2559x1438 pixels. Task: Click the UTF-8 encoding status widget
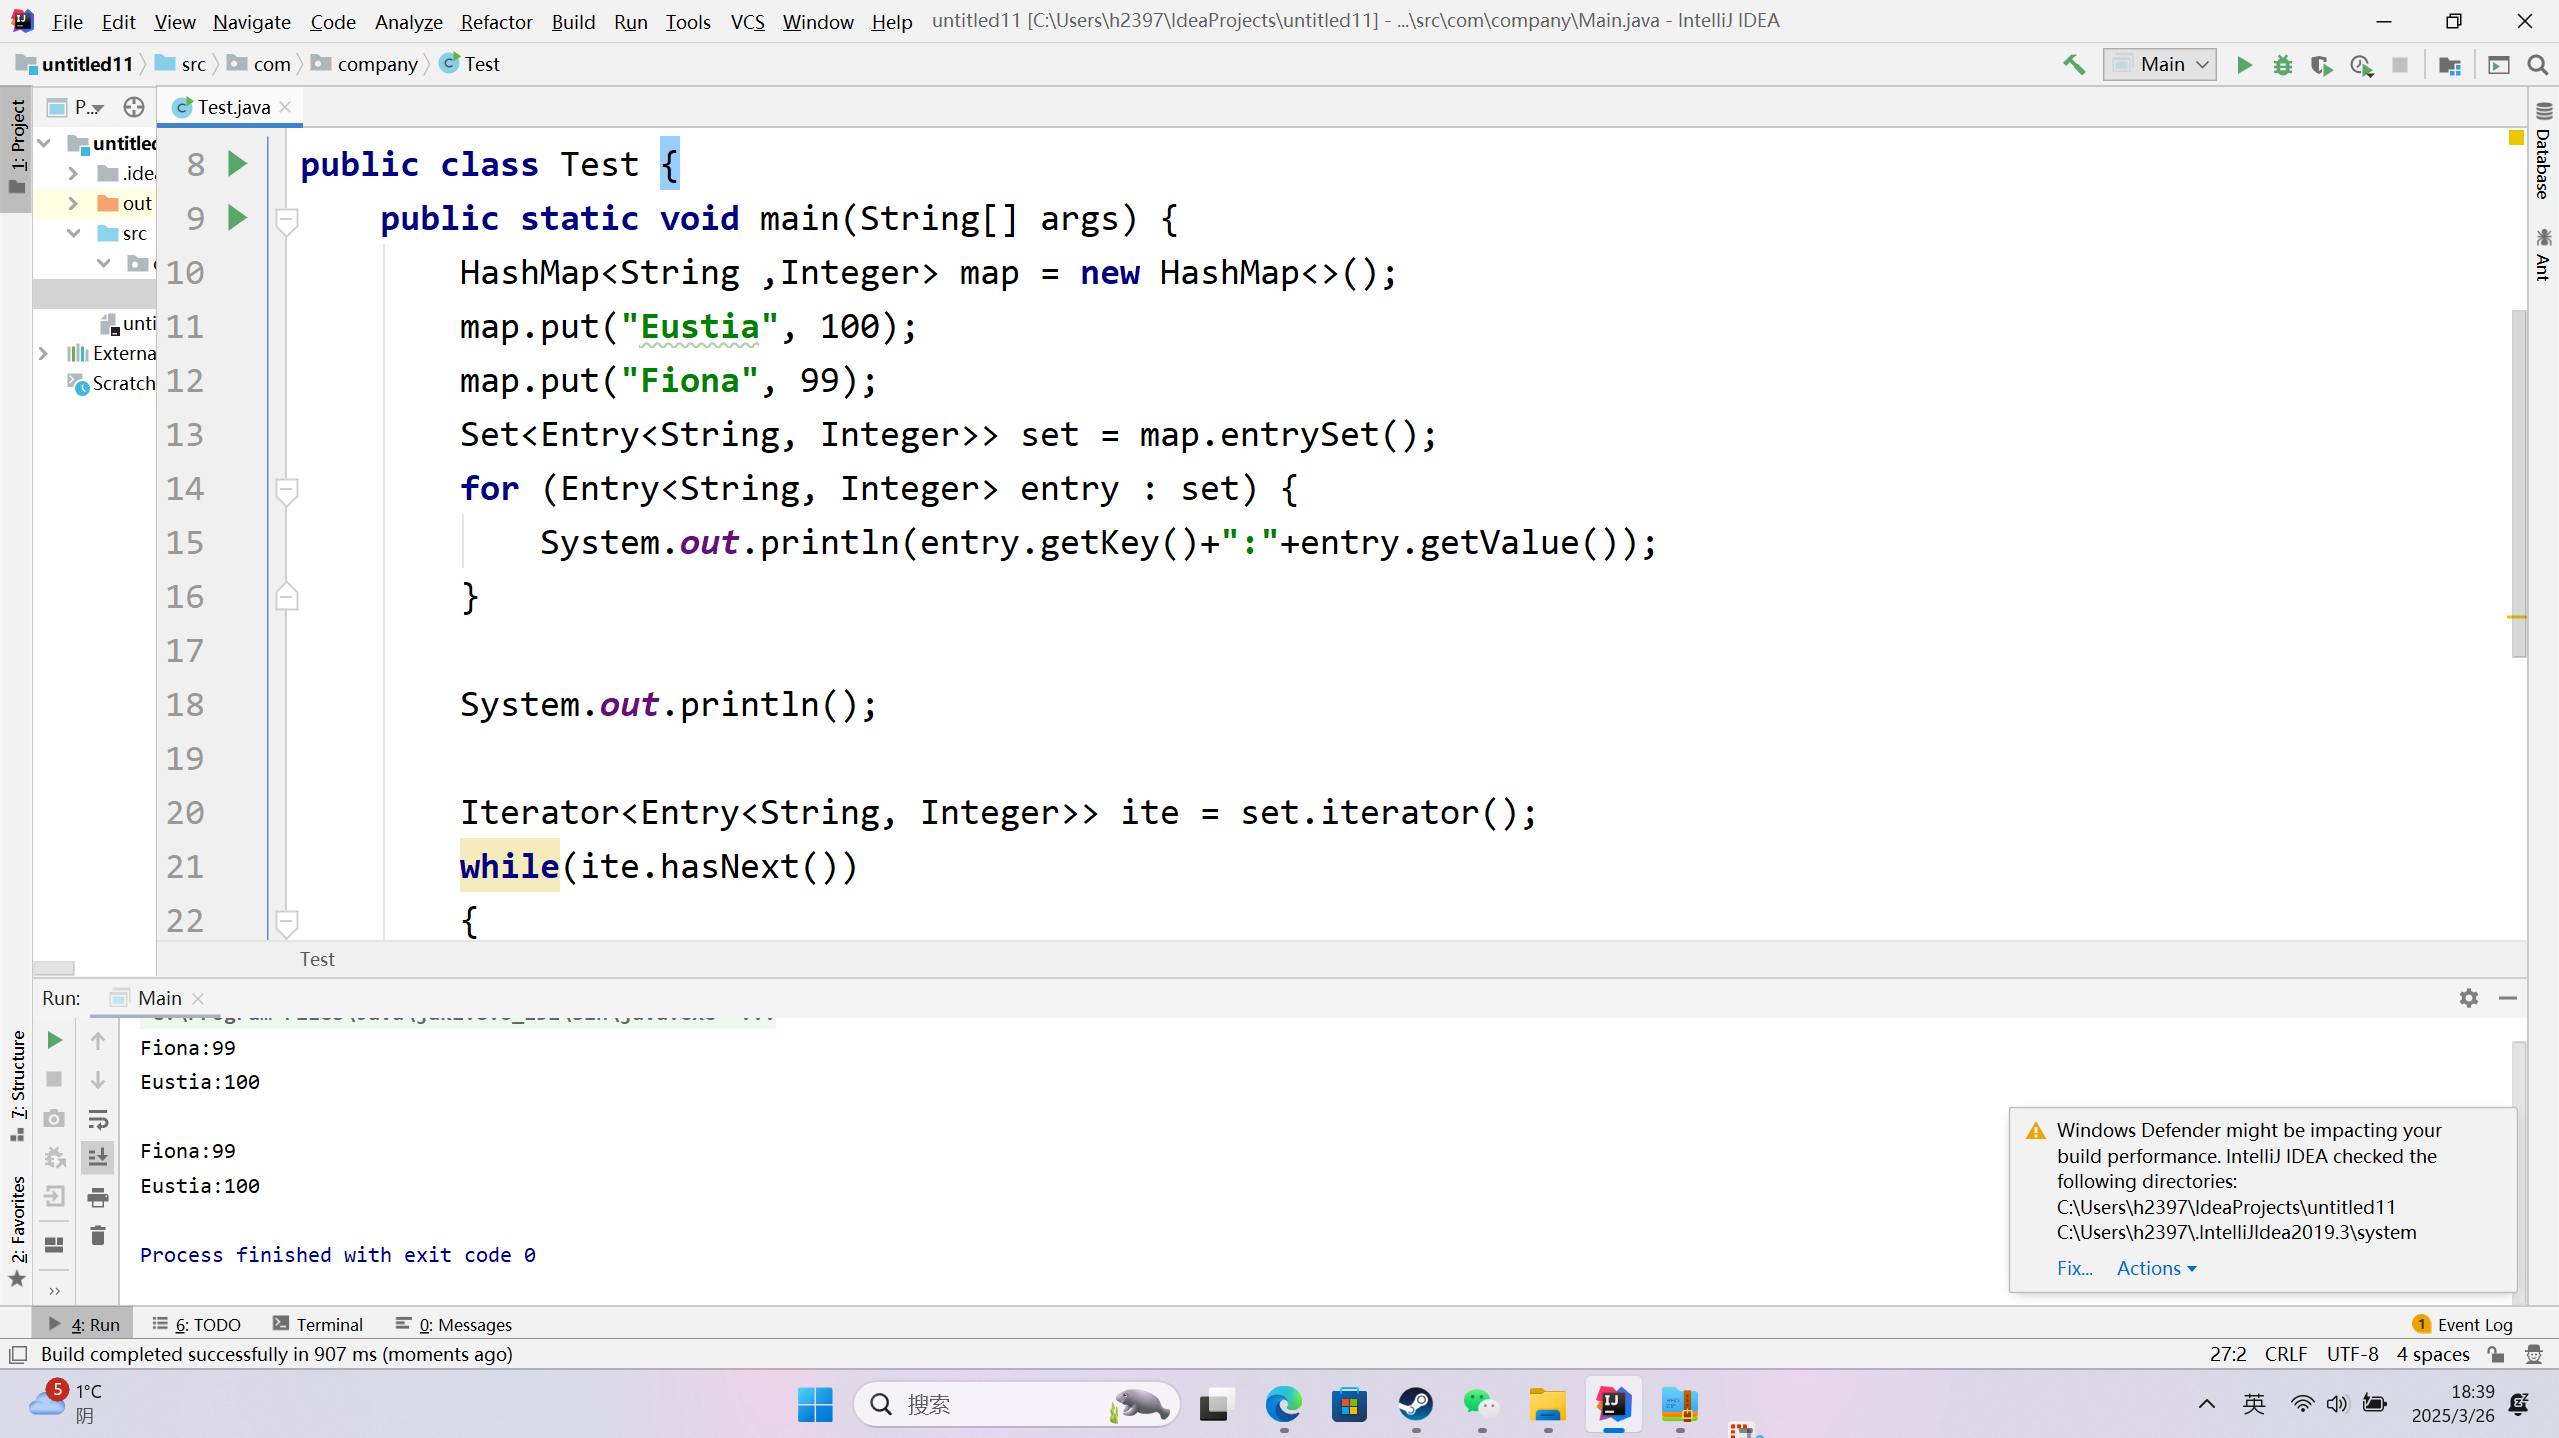click(x=2352, y=1354)
